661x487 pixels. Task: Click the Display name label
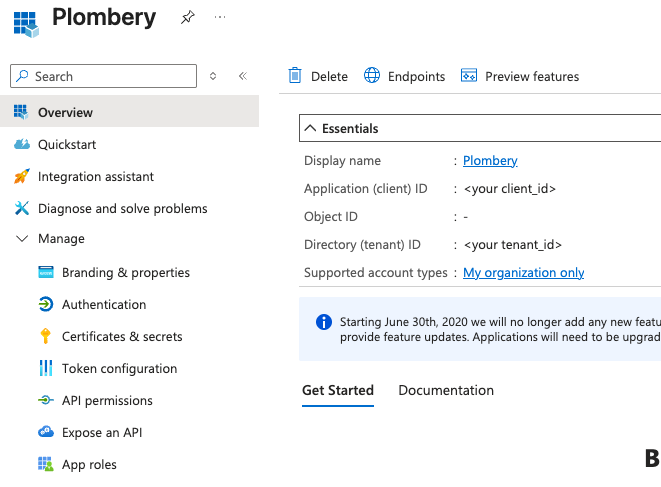coord(342,161)
